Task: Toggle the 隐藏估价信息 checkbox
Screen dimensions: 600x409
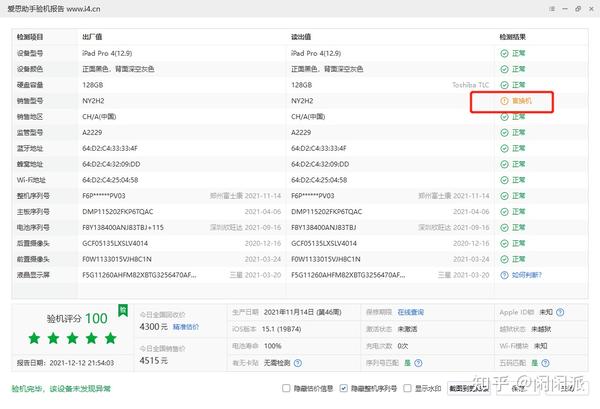Action: tap(286, 388)
